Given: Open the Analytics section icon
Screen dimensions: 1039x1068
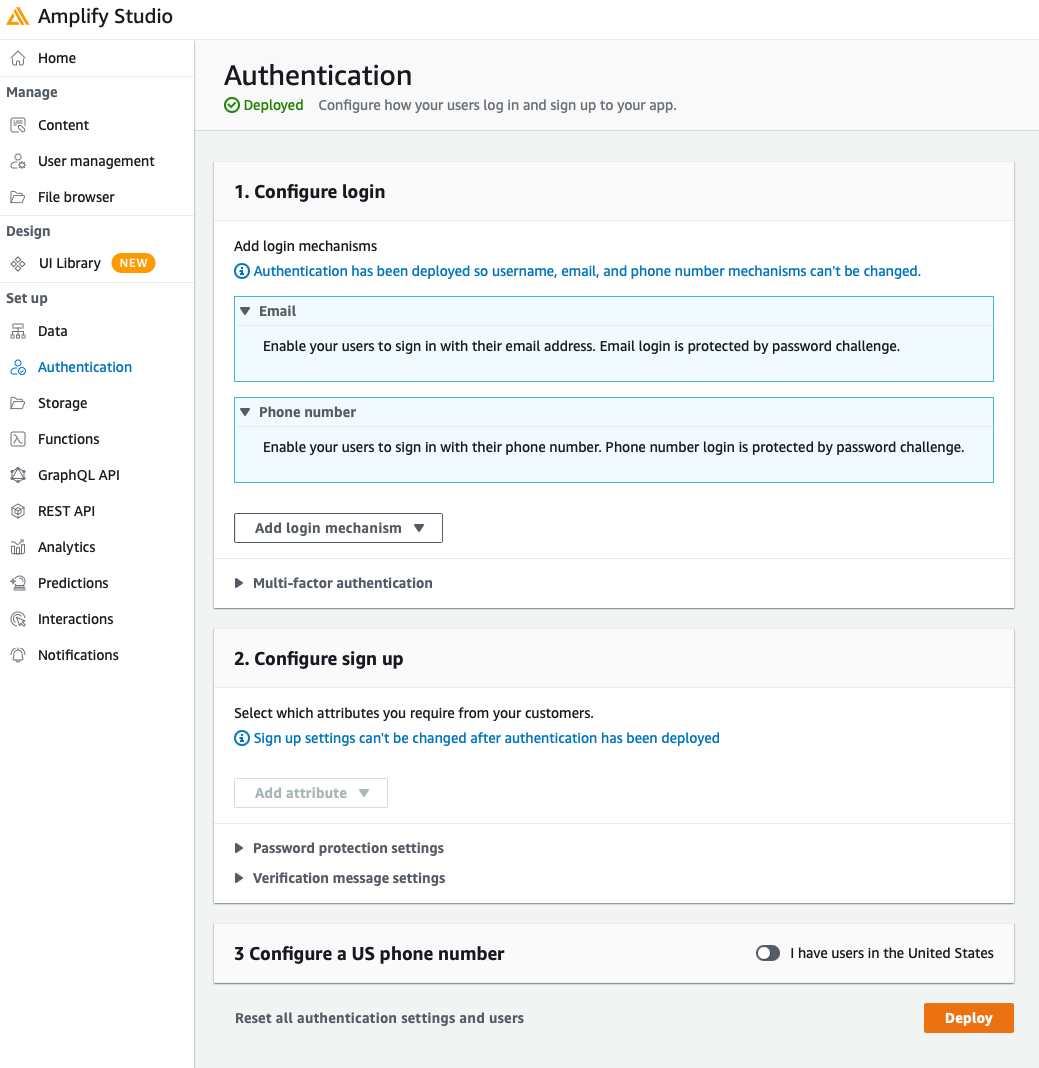Looking at the screenshot, I should click(18, 547).
